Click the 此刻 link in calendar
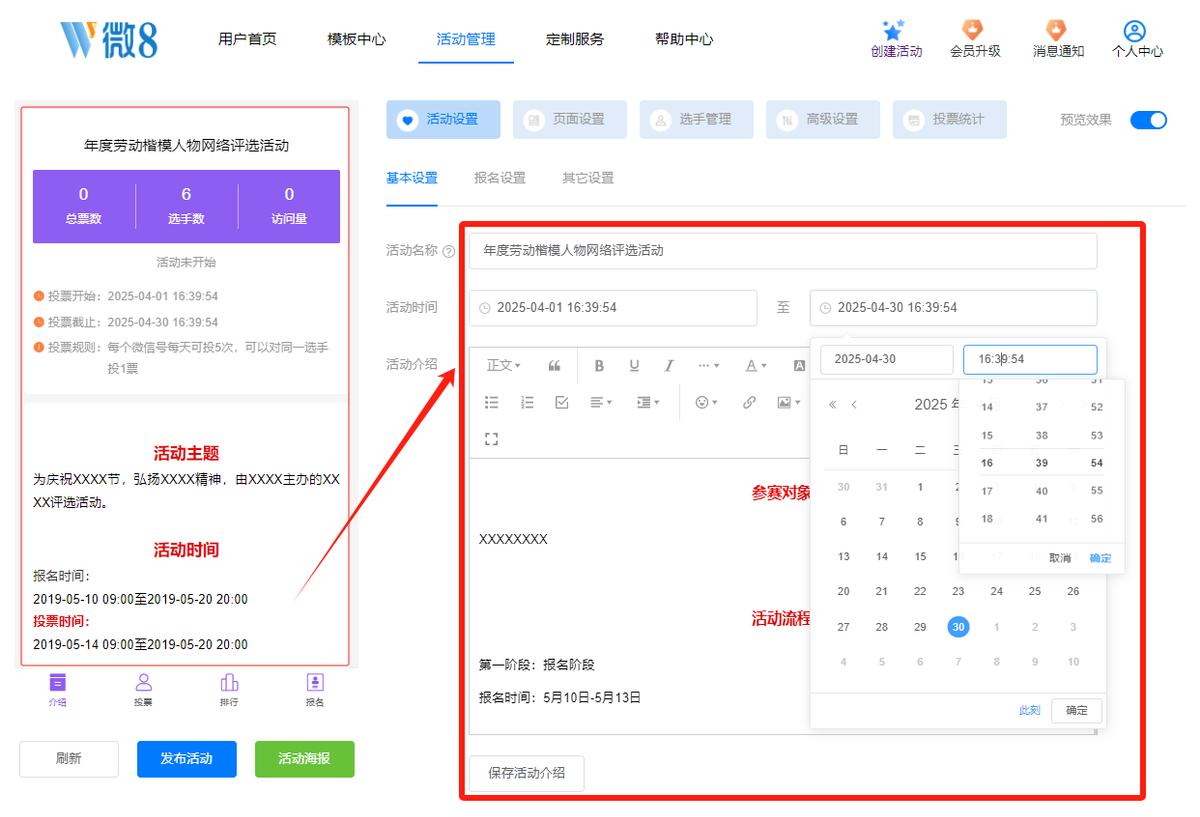 pos(1029,710)
